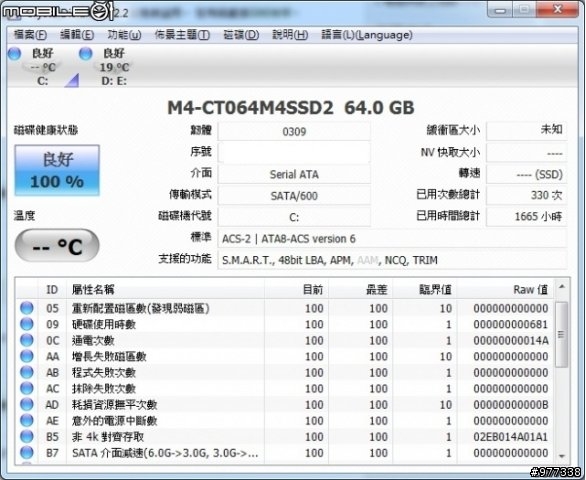Click the Raw 值 column header
This screenshot has width=586, height=480.
coord(505,289)
